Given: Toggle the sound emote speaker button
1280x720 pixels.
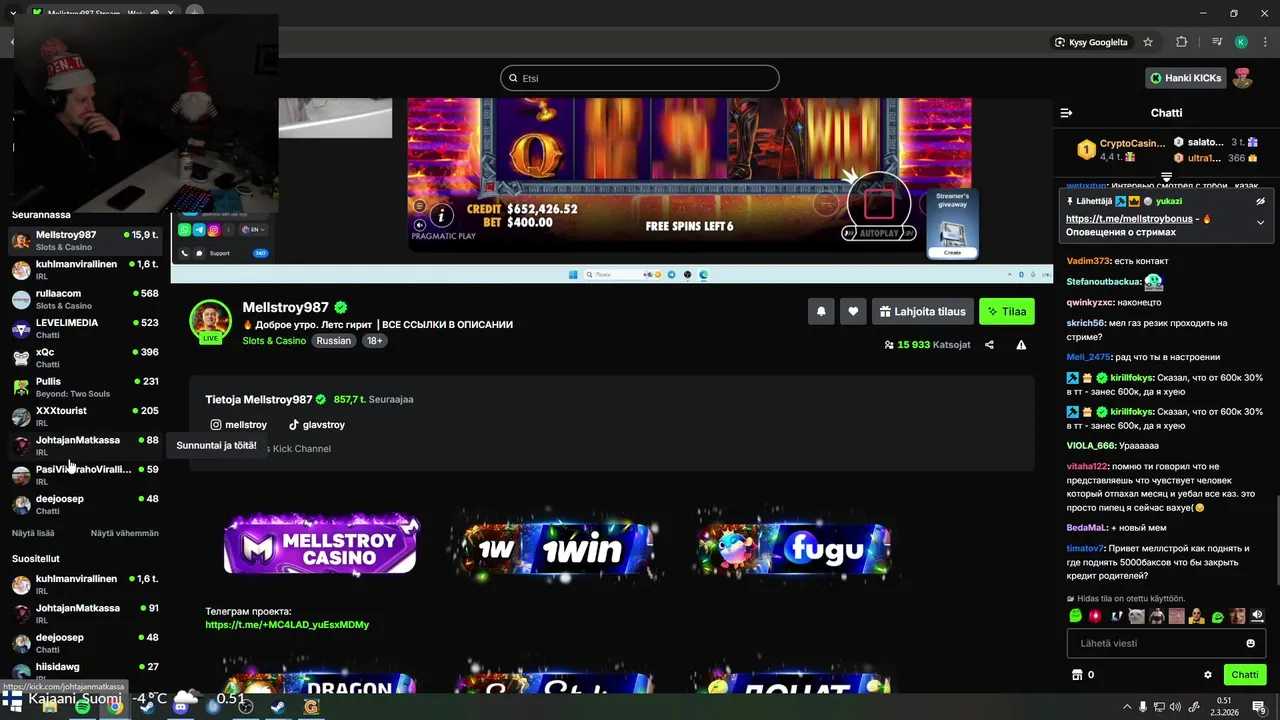Looking at the screenshot, I should [x=1258, y=616].
